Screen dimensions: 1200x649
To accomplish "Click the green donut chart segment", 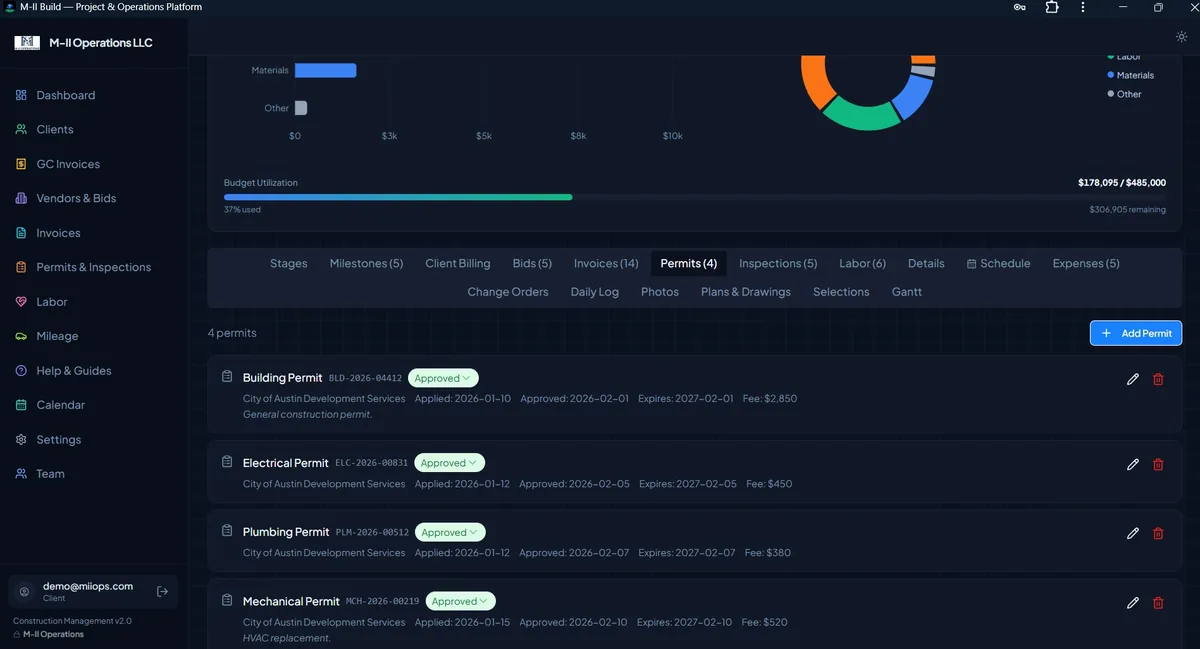I will [x=860, y=113].
